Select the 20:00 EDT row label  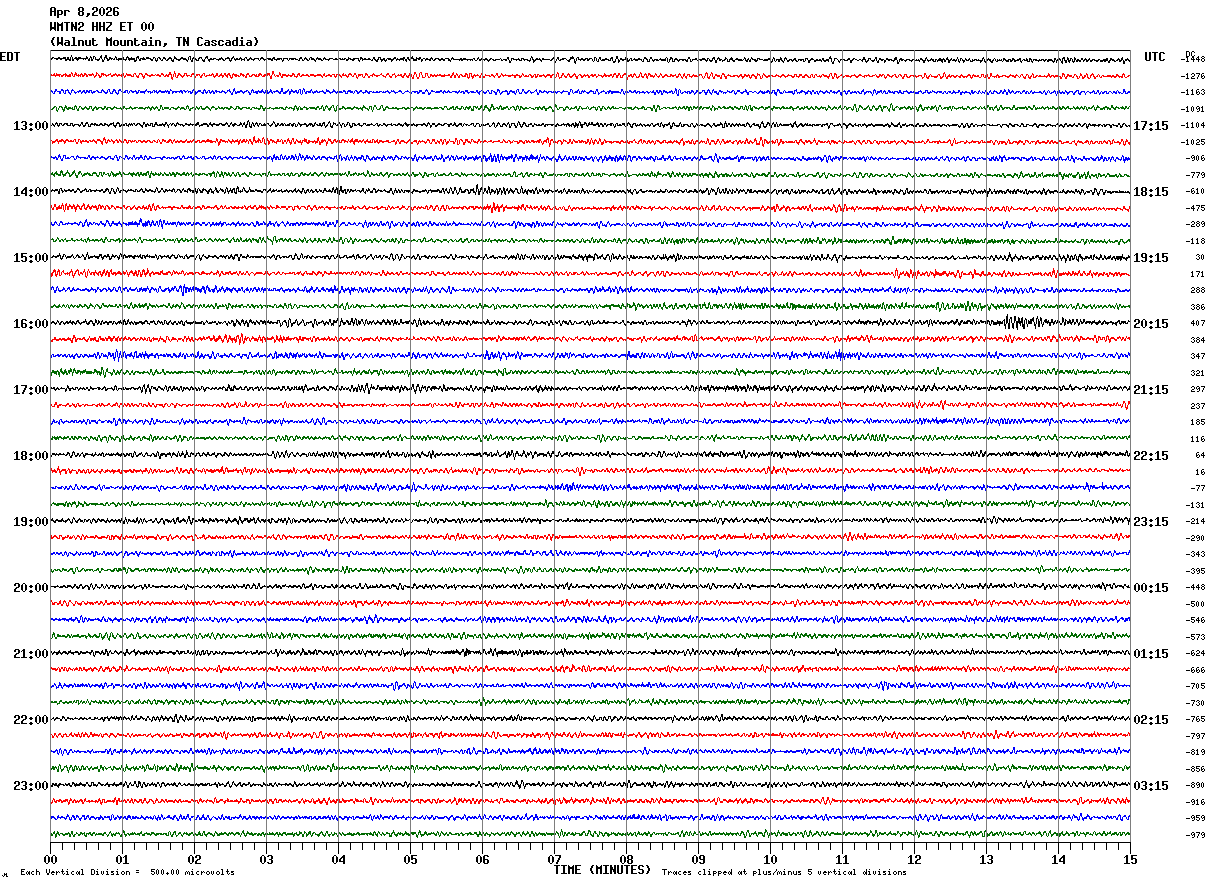30,588
